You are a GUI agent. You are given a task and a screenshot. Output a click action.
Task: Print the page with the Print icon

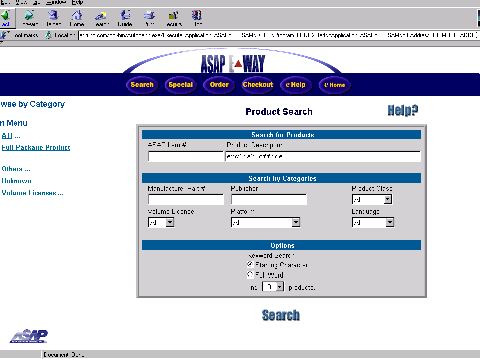tap(149, 18)
